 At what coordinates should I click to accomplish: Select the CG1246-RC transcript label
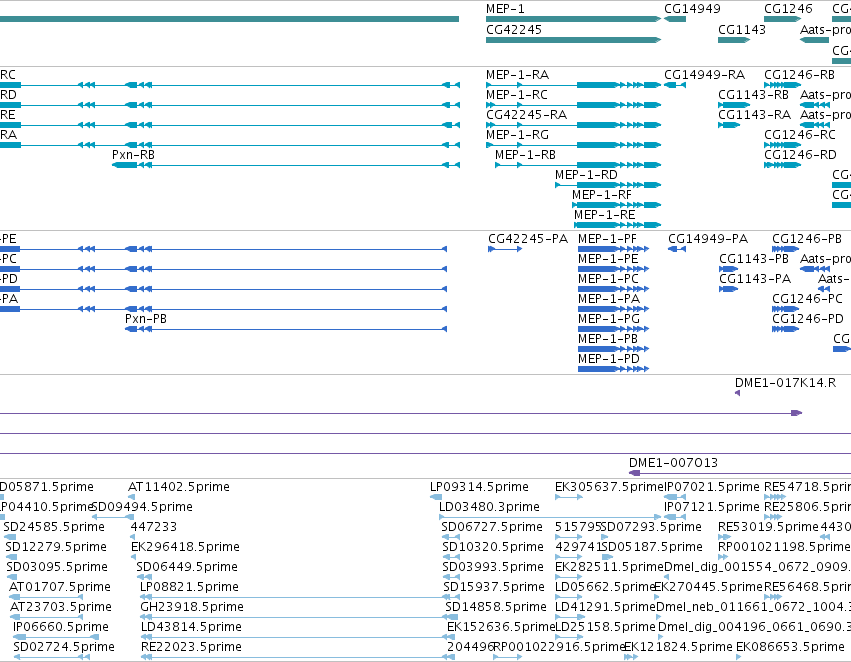(799, 135)
